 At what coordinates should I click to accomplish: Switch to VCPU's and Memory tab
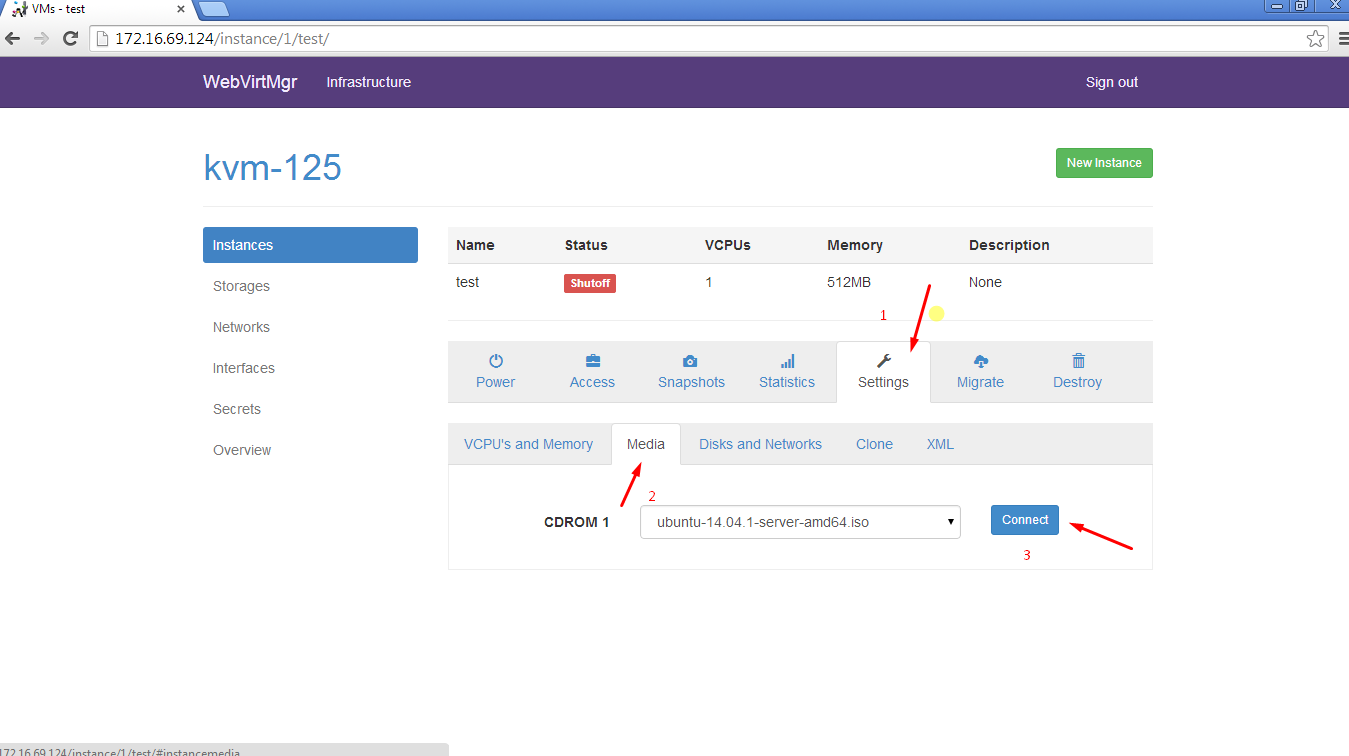528,444
